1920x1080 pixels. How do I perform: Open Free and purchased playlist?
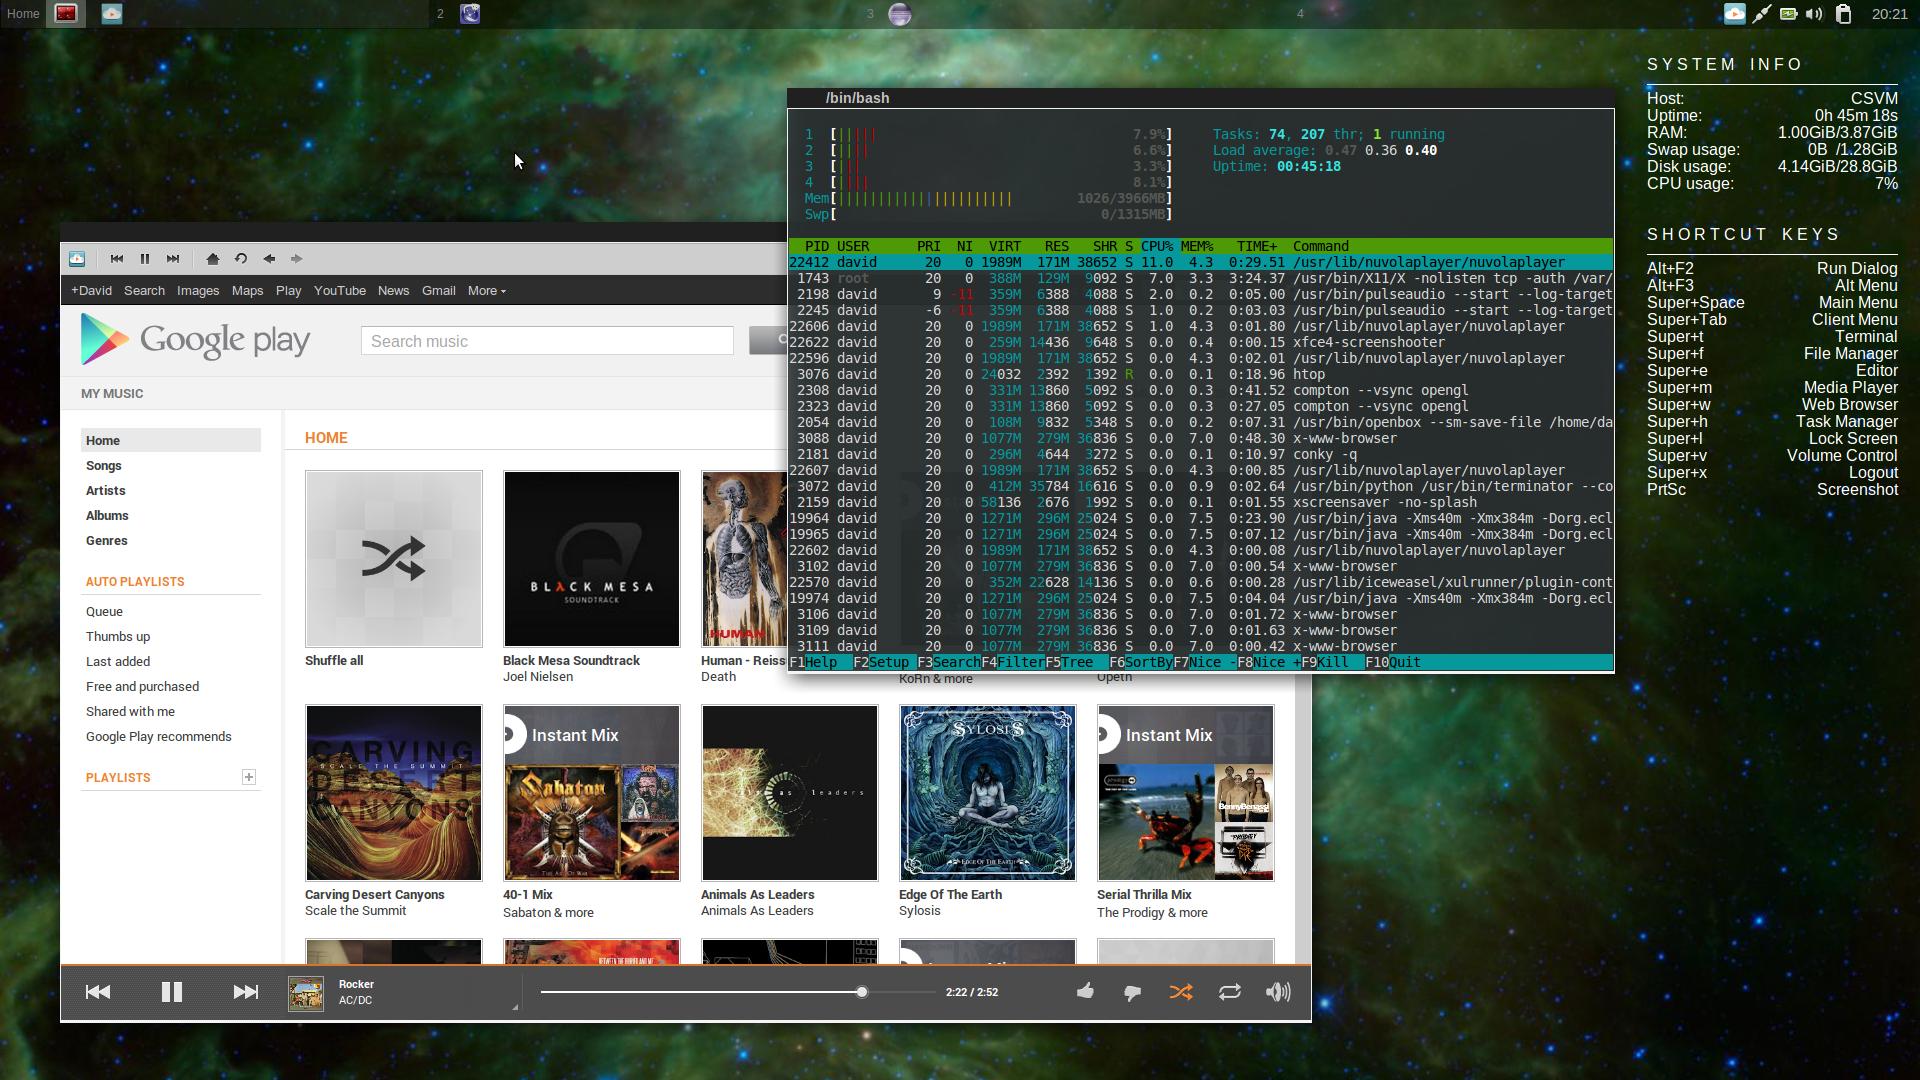coord(142,687)
